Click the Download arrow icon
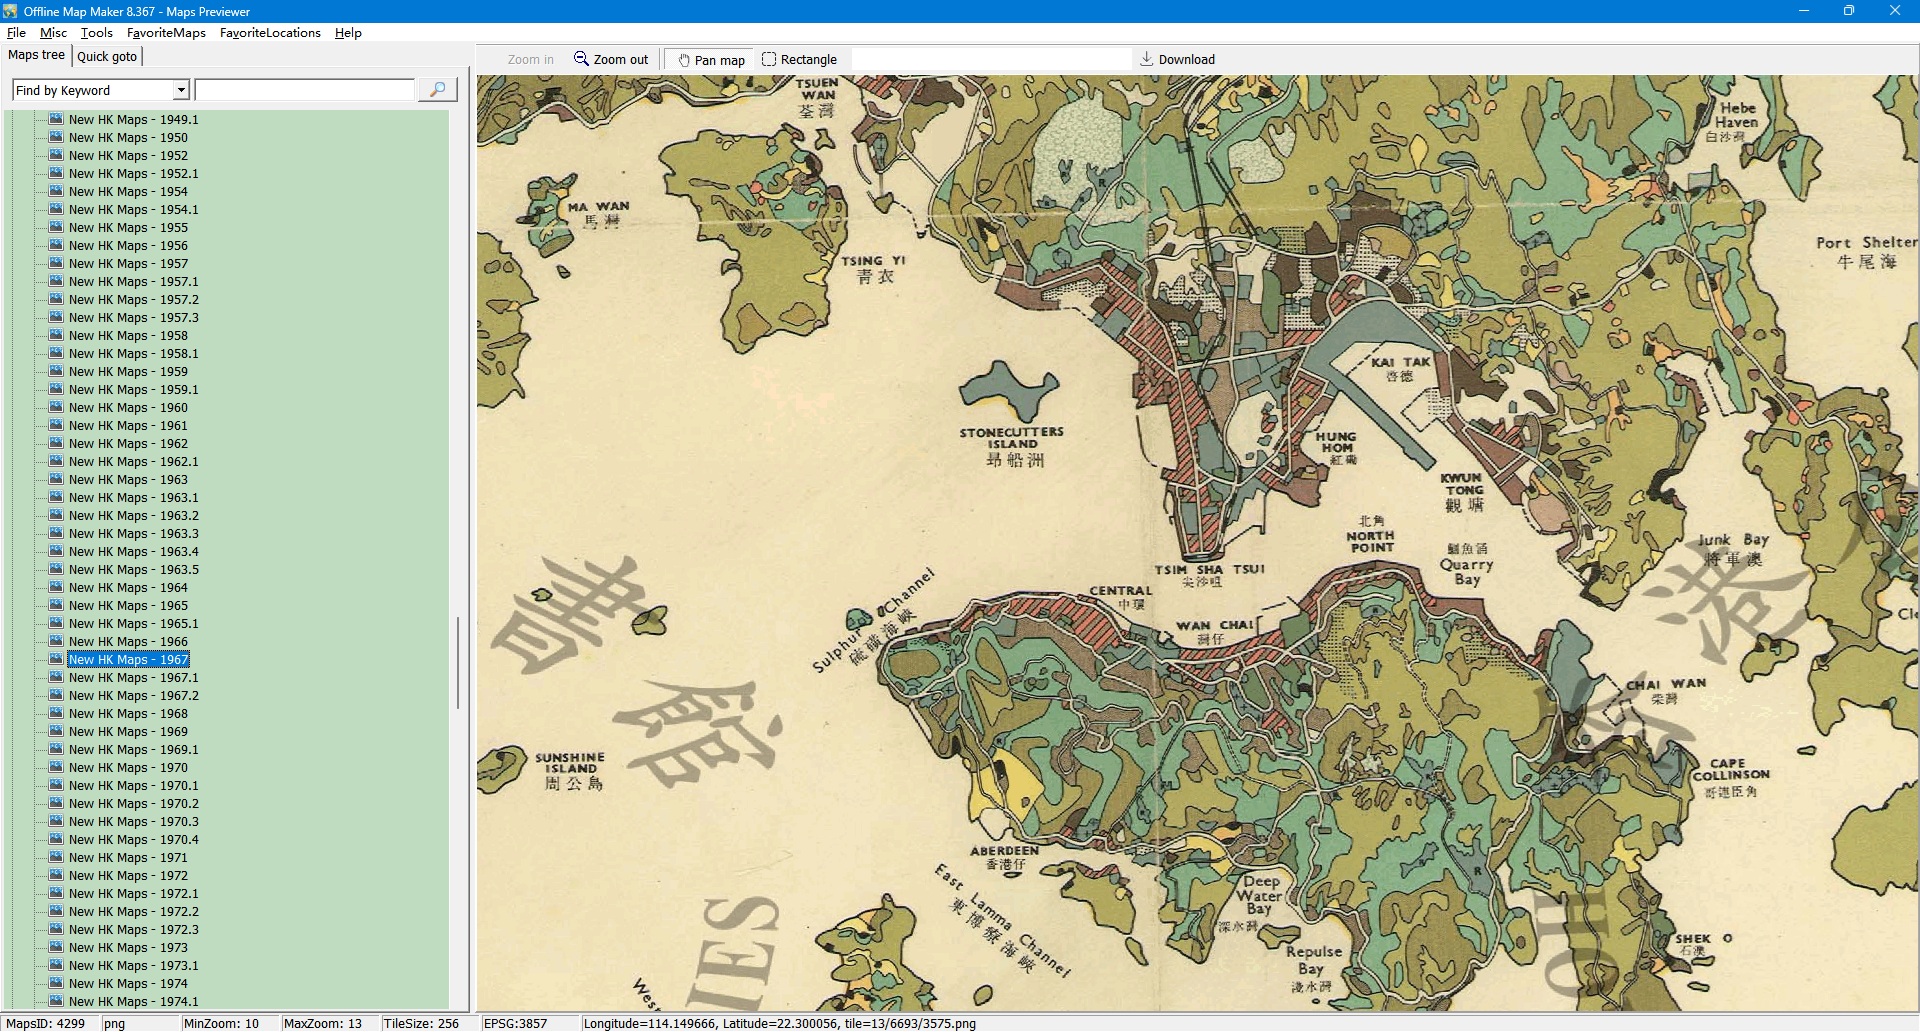 click(1147, 59)
